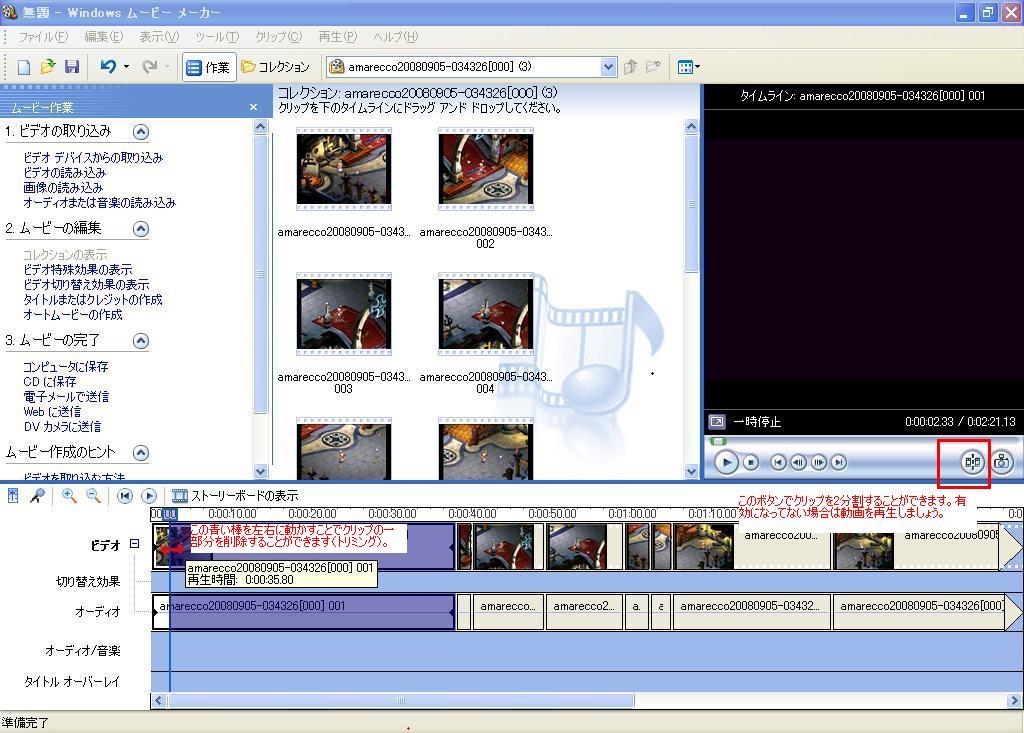Zoom out on the timeline
Screen dimensions: 1024x733
93,496
